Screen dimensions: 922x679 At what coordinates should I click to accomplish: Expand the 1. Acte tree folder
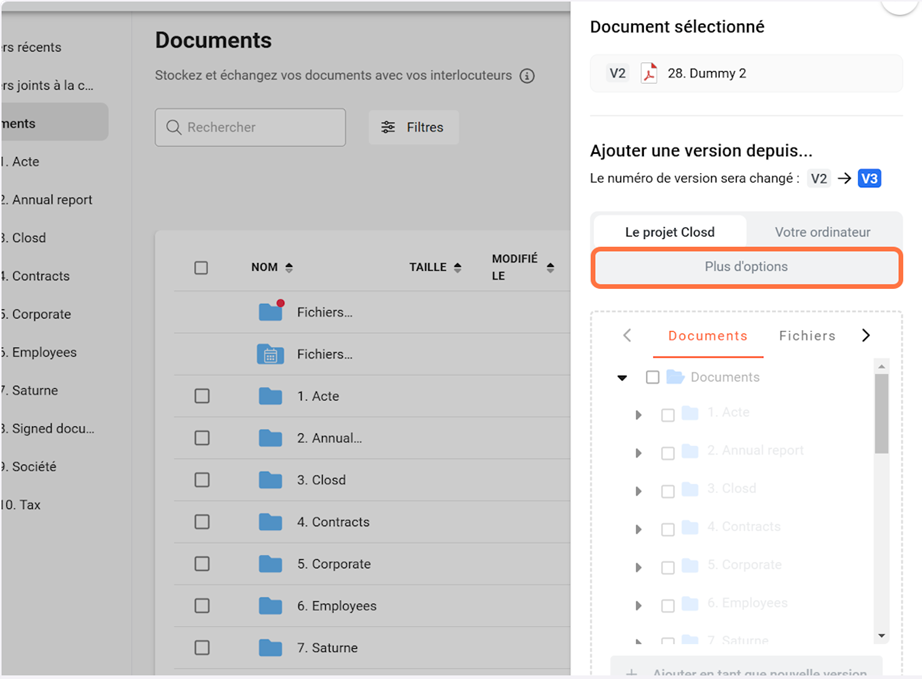[x=638, y=414]
